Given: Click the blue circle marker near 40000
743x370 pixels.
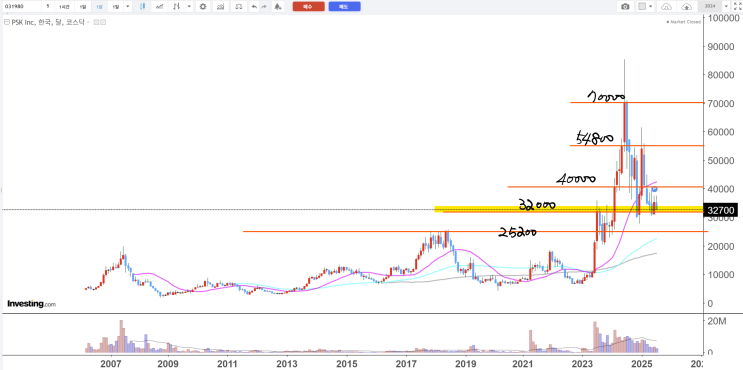Looking at the screenshot, I should pos(655,189).
